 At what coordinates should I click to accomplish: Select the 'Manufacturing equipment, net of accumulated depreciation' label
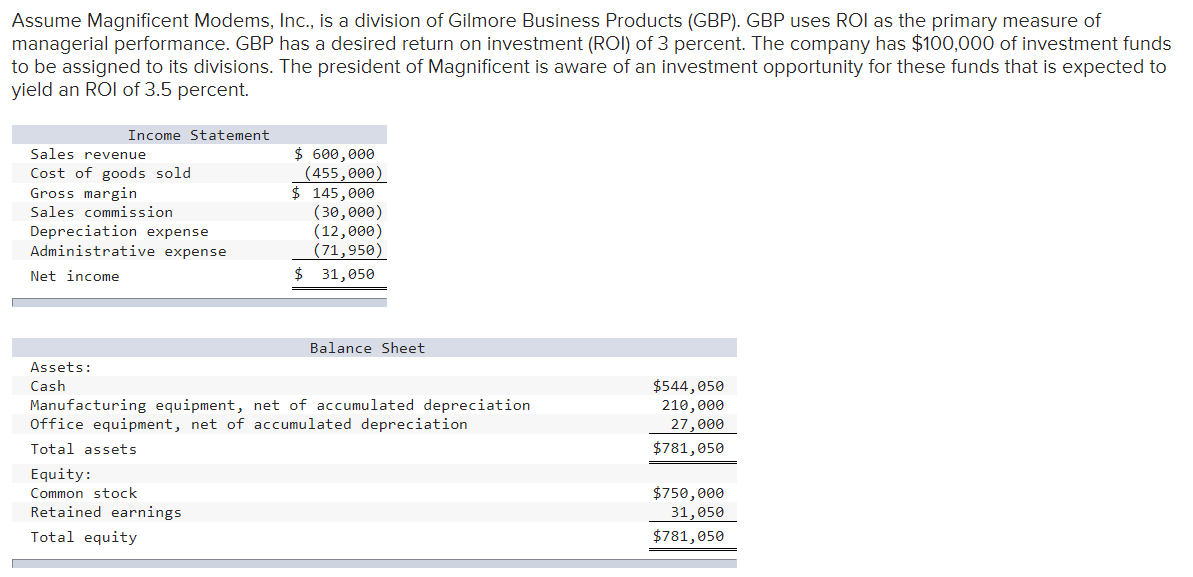[280, 406]
